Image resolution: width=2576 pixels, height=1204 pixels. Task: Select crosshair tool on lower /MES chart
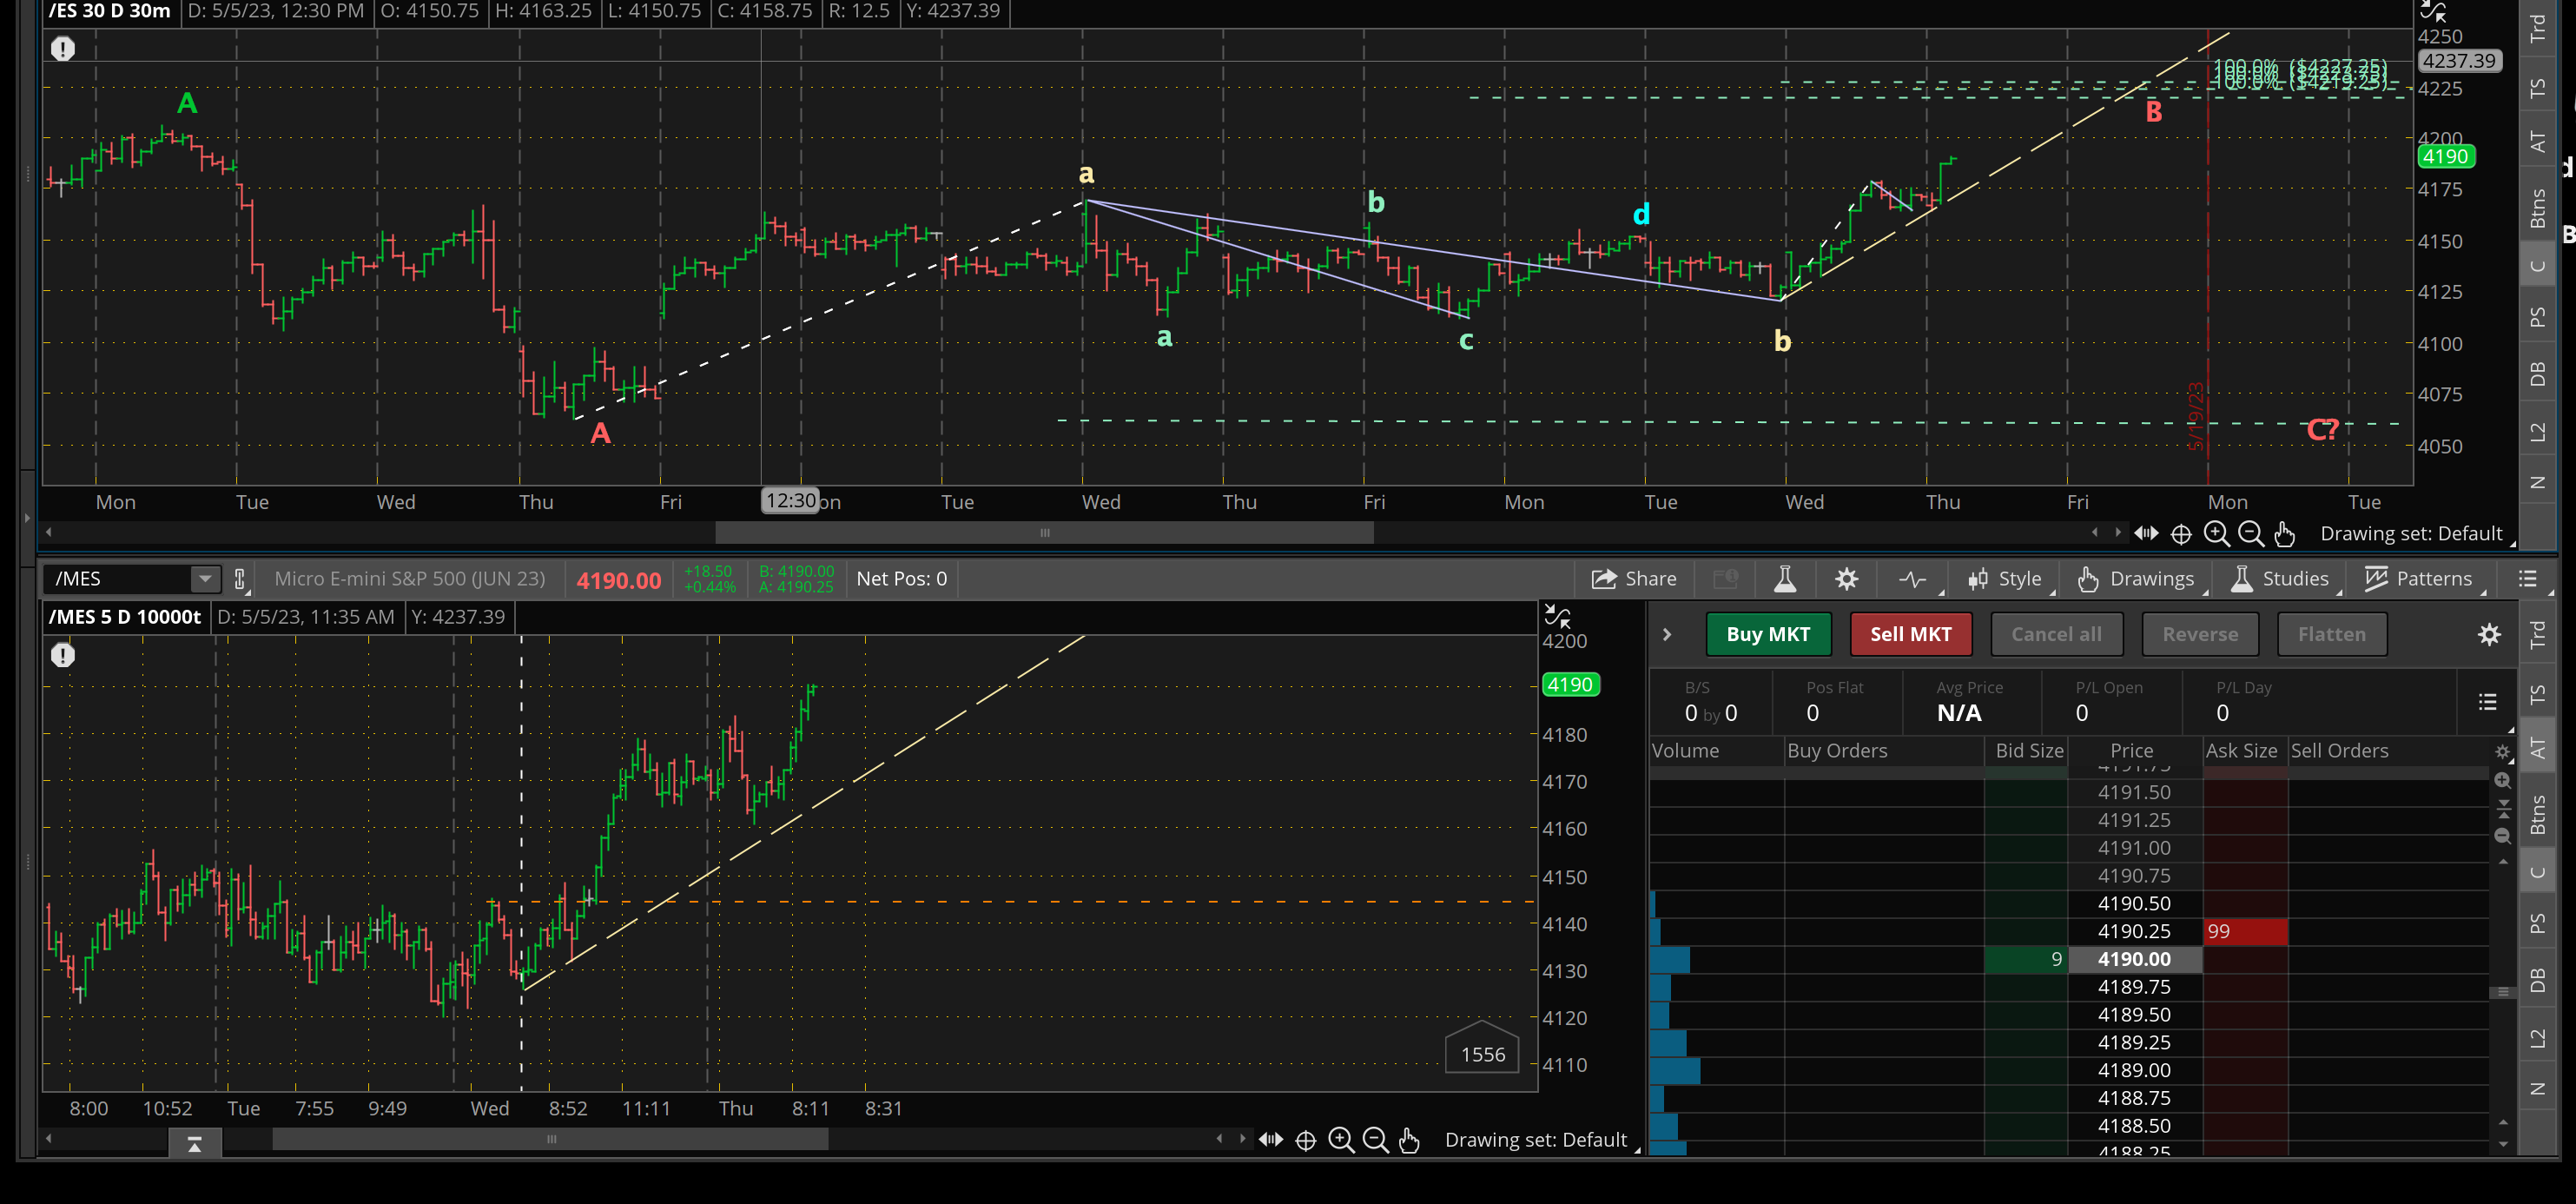(1305, 1140)
